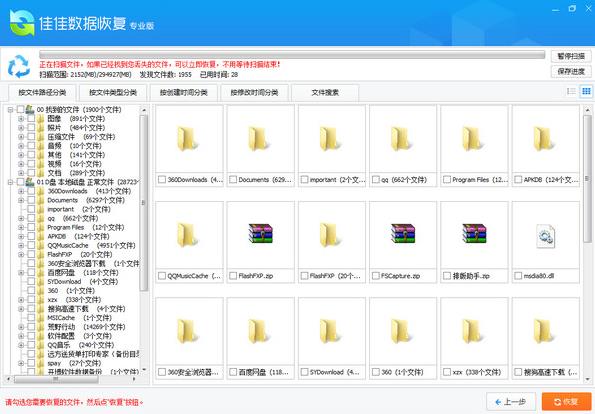
Task: Select the 排版助手.zip archive icon
Action: tap(474, 233)
